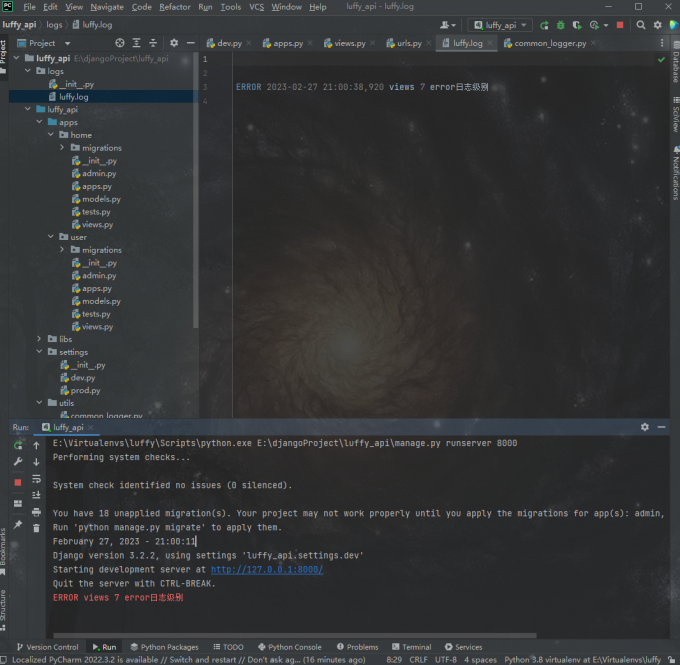The image size is (680, 665).
Task: Rerun luffy_api from the Run panel
Action: (18, 445)
